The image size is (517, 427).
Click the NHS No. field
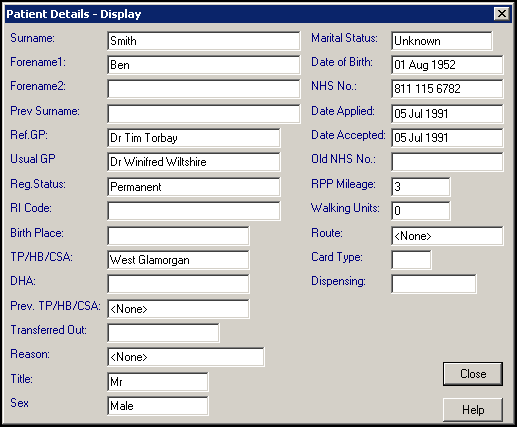447,89
